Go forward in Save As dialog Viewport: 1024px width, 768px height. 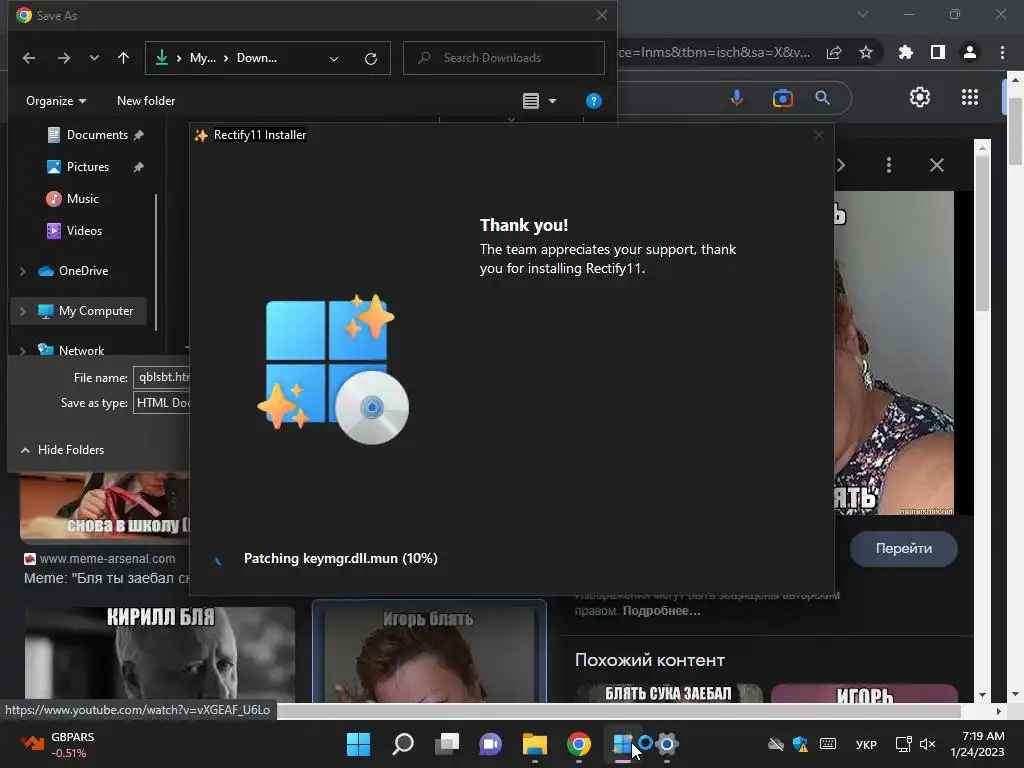63,58
